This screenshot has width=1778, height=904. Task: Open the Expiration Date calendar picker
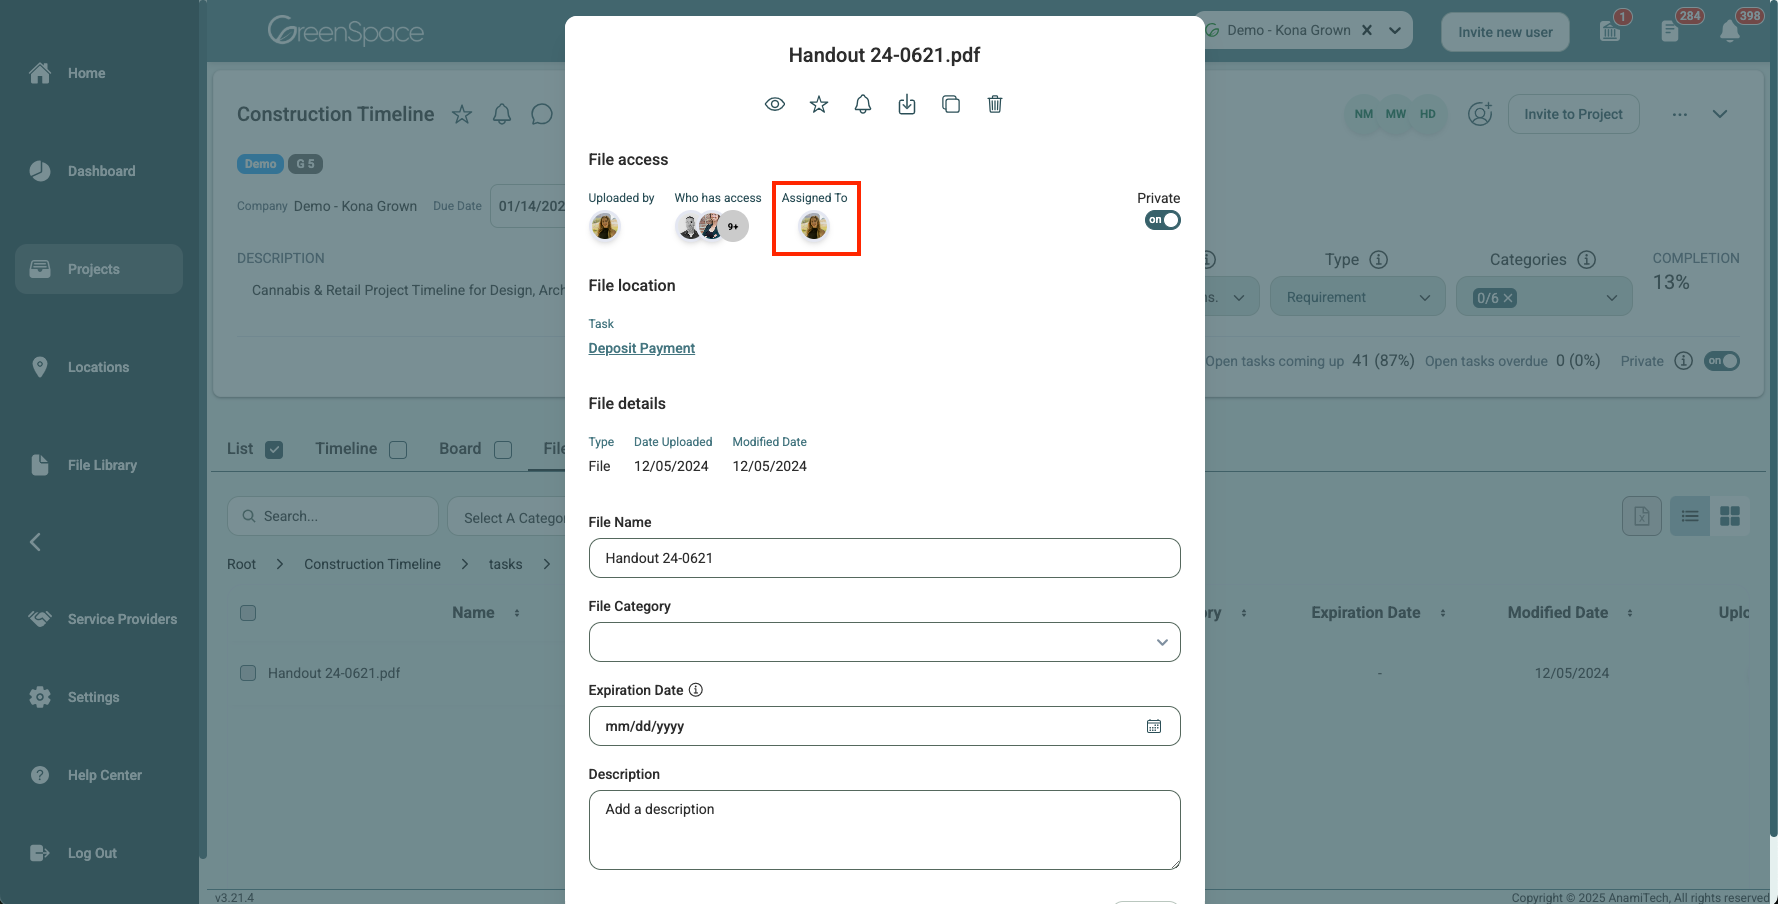1154,726
